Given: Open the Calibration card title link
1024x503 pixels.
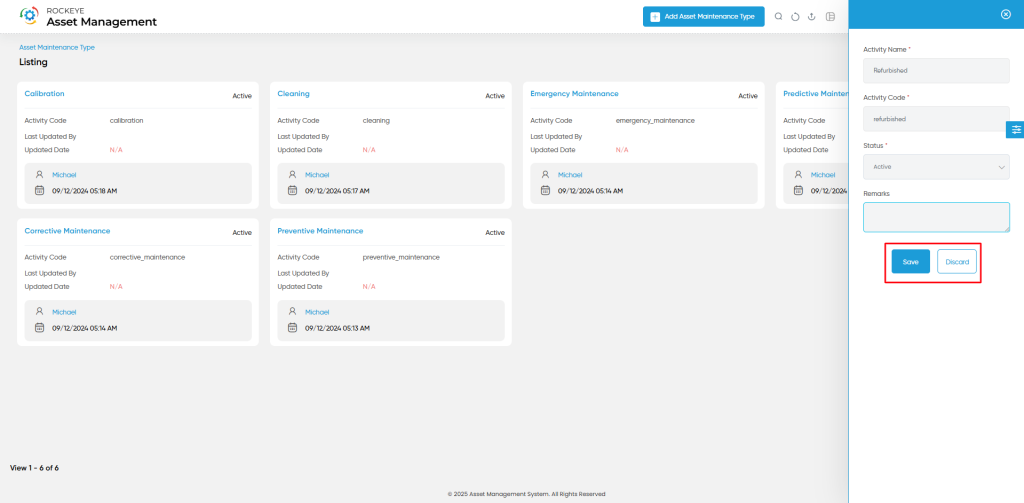Looking at the screenshot, I should (44, 93).
